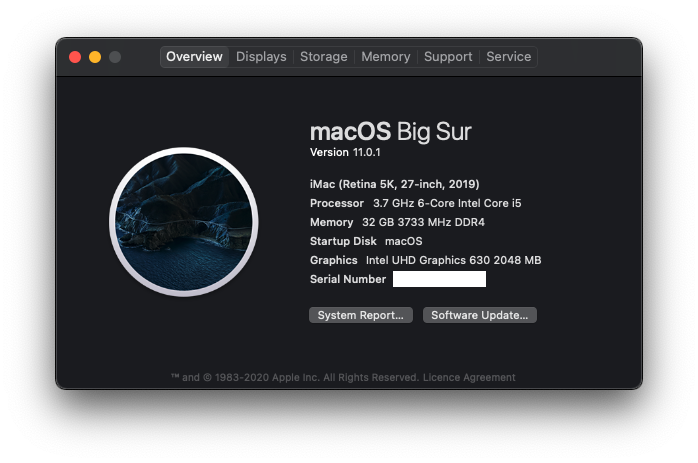This screenshot has height=463, width=698.
Task: Minimize the window with yellow button
Action: tap(95, 57)
